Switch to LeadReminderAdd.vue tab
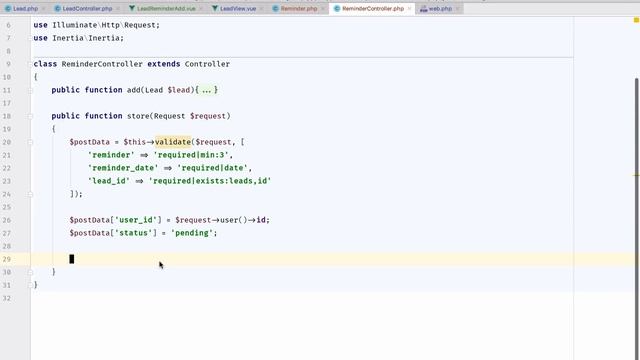Image resolution: width=640 pixels, height=360 pixels. 166,9
